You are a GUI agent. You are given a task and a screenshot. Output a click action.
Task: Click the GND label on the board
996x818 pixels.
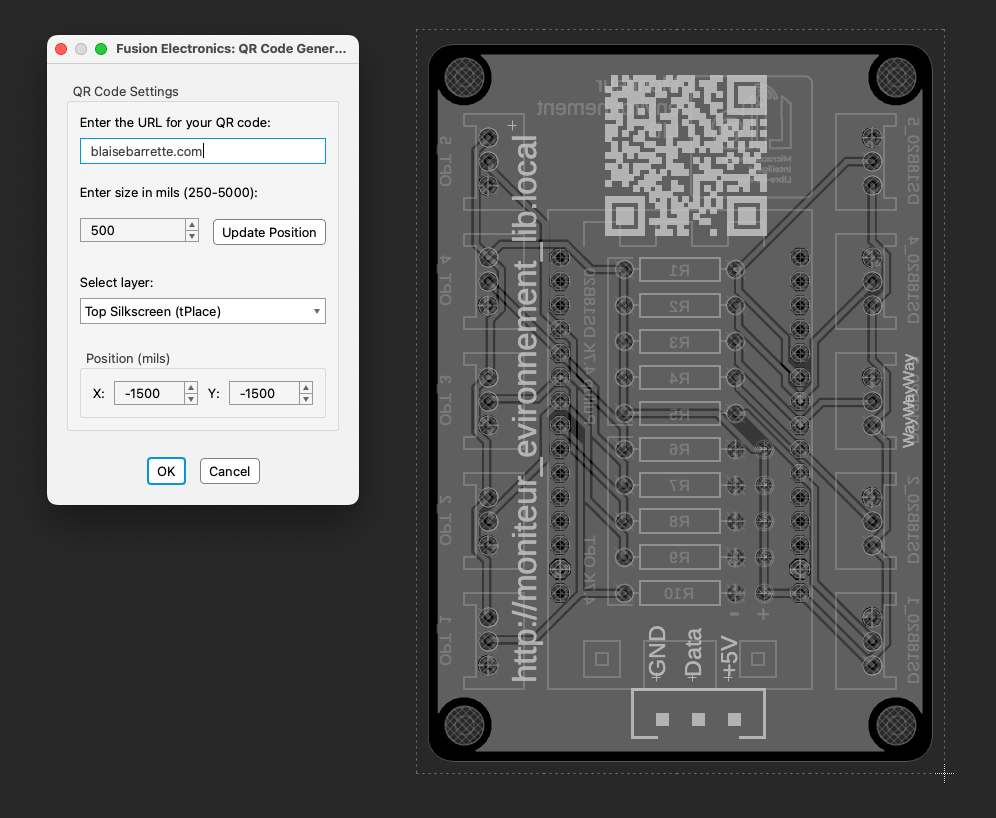pyautogui.click(x=657, y=652)
